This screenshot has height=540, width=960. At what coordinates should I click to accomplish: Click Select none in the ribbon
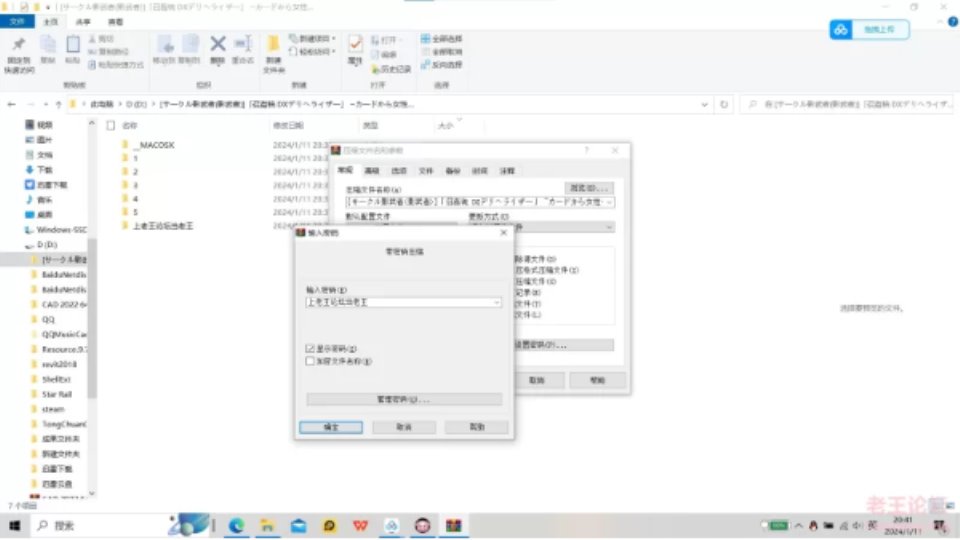(441, 52)
